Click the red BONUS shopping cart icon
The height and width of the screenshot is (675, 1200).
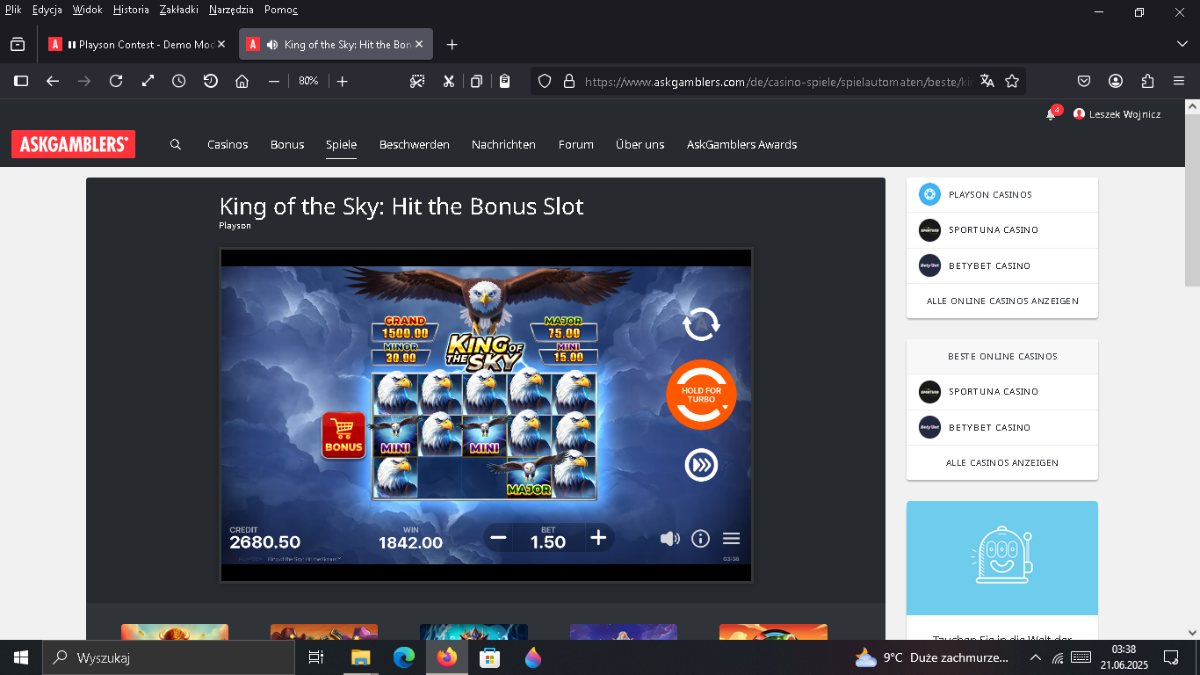point(343,435)
